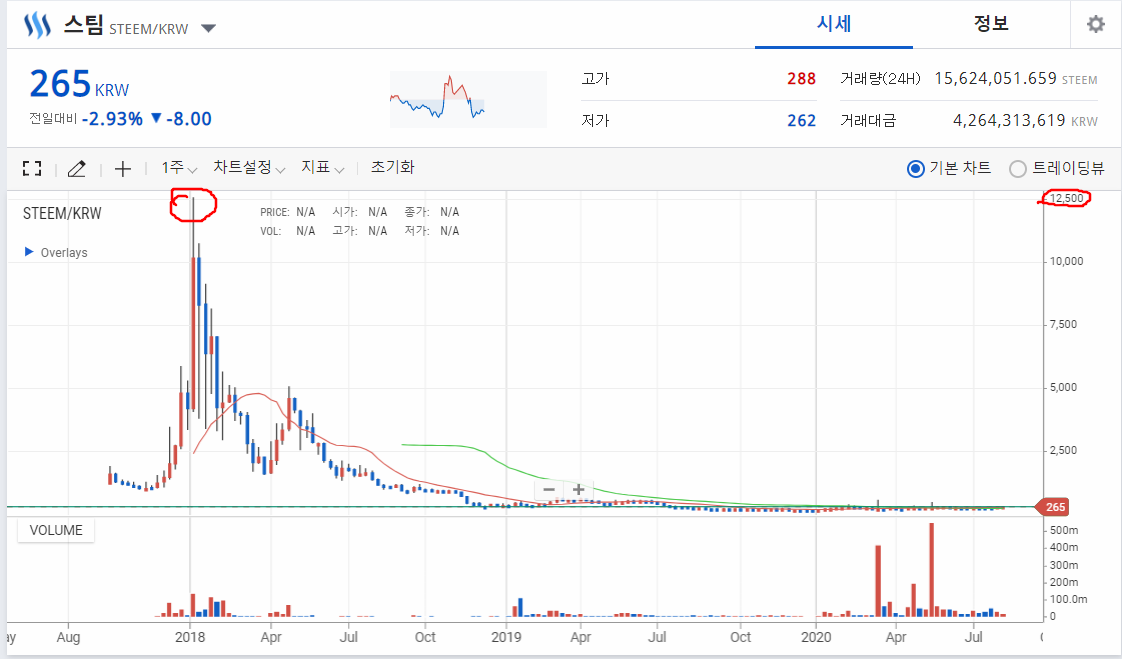Viewport: 1122px width, 659px height.
Task: Select the 트레이딩뷰 radio button
Action: click(1018, 169)
